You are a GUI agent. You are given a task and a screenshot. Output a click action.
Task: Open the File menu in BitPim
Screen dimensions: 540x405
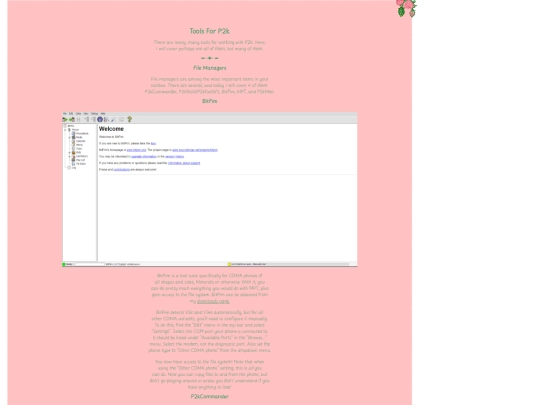64,113
